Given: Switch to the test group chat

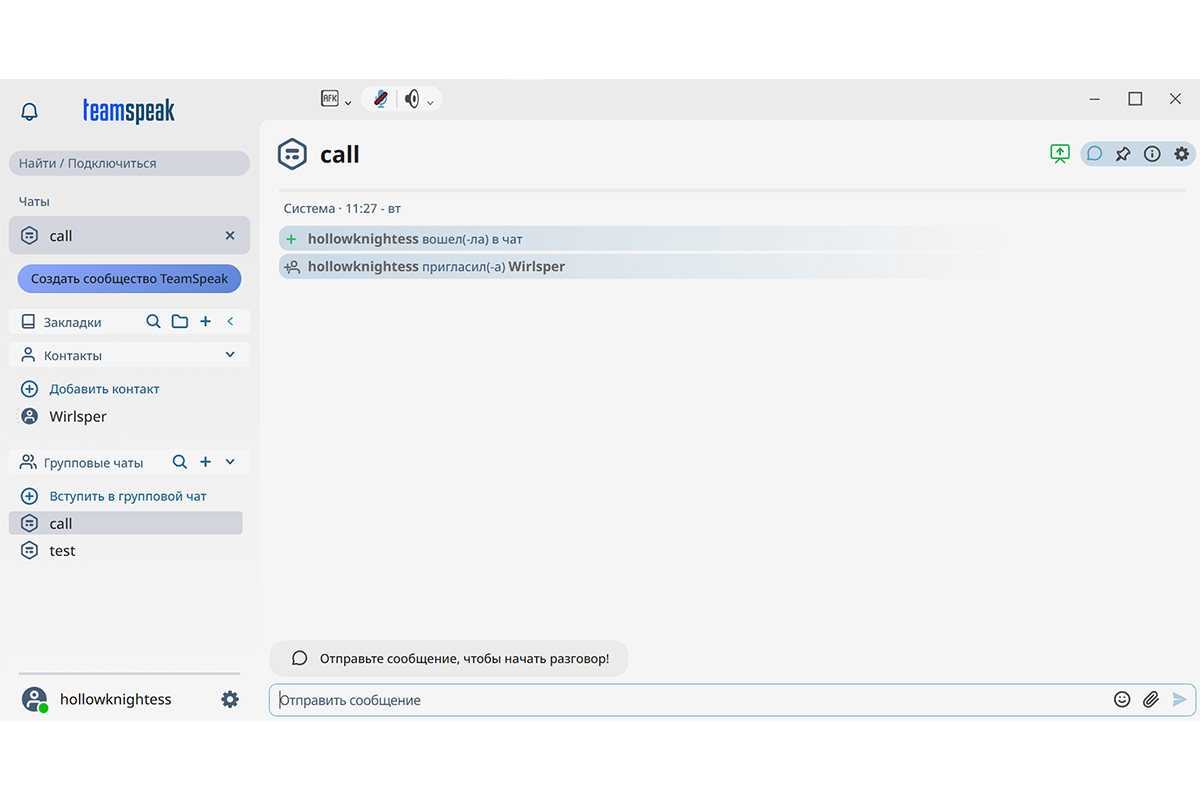Looking at the screenshot, I should point(61,550).
